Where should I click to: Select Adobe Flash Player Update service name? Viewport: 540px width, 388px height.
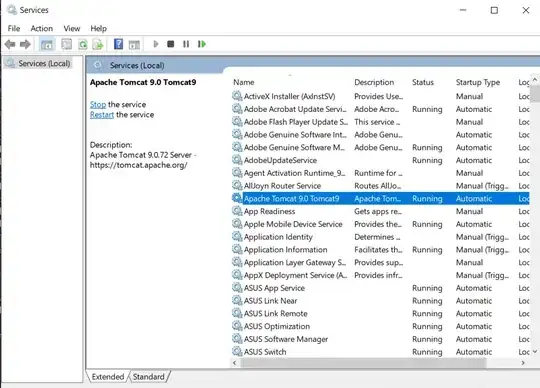(296, 122)
